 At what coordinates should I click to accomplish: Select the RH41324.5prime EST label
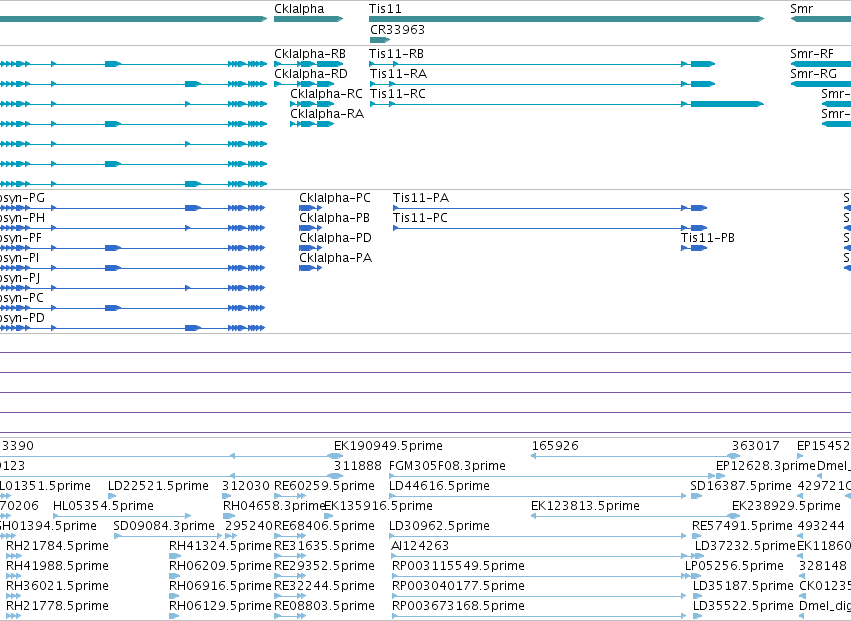(220, 546)
